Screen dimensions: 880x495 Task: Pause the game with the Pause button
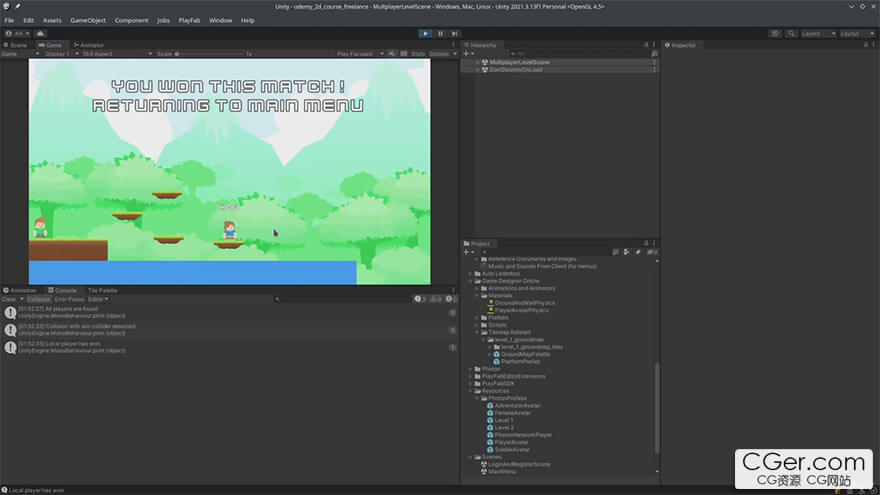[441, 34]
